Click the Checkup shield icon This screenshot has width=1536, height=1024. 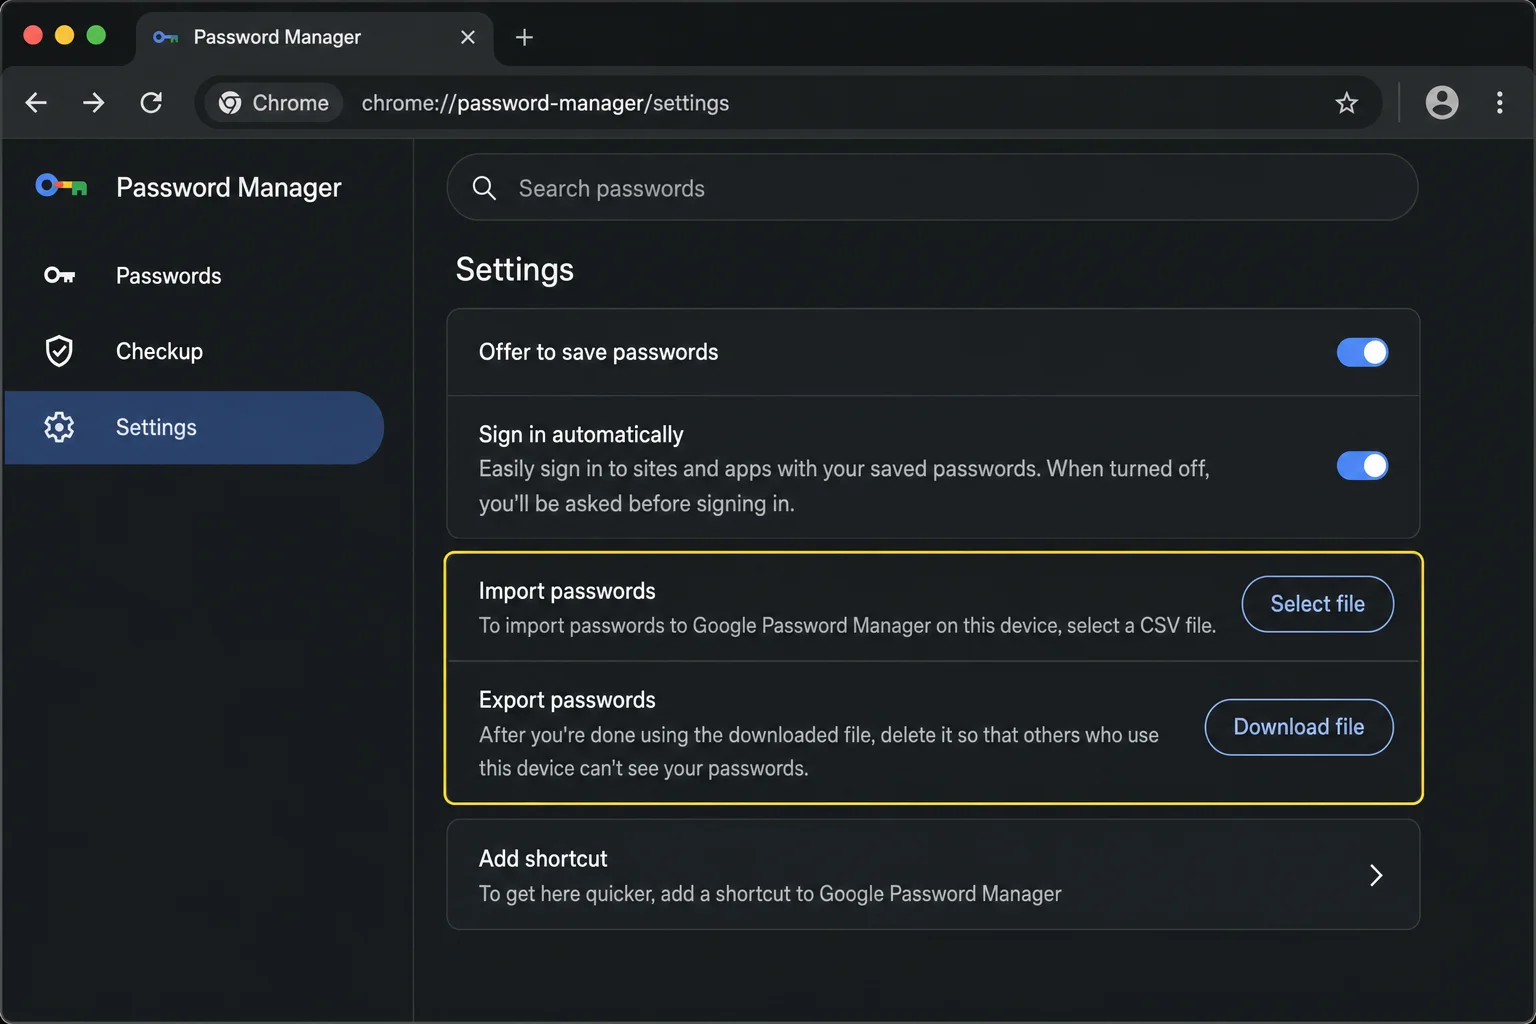(59, 351)
